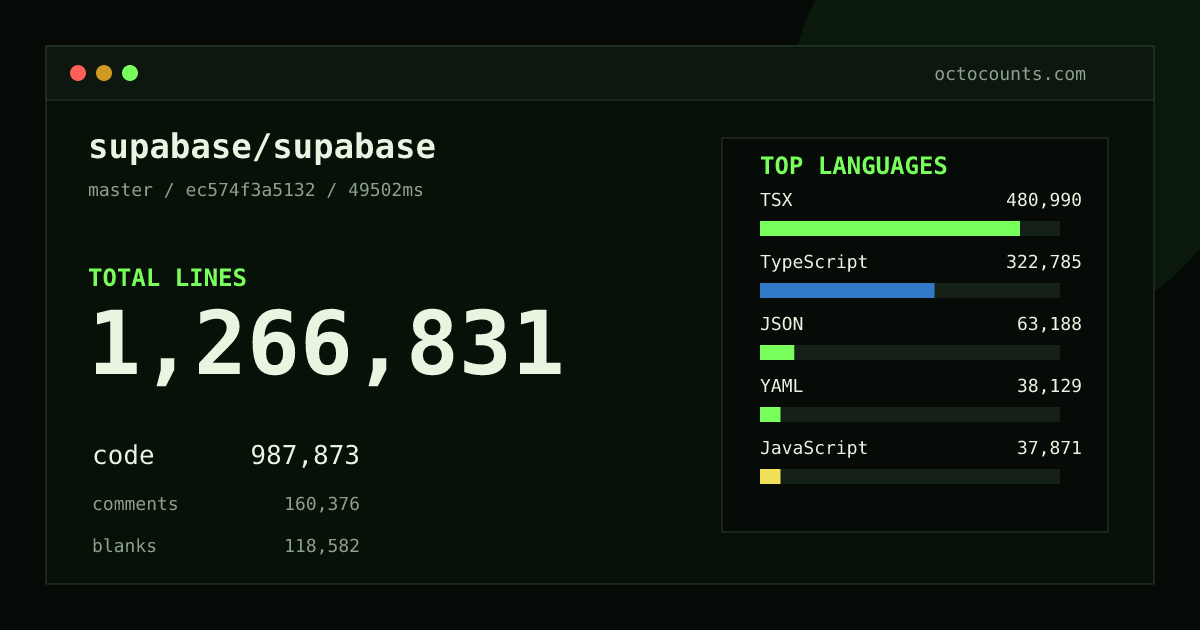
Task: Select the JSON value 63,188
Action: 1049,324
